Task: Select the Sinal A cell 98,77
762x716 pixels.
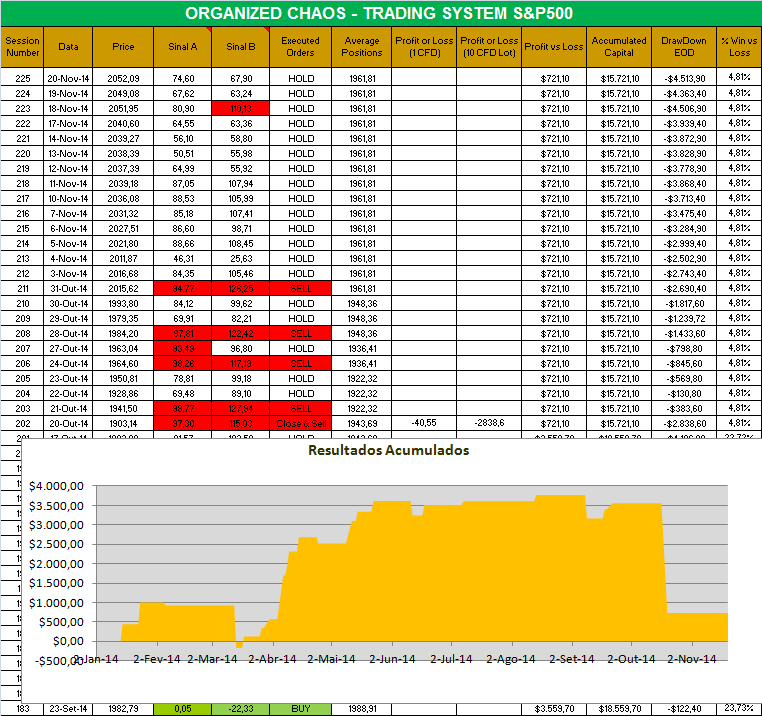Action: [x=183, y=408]
